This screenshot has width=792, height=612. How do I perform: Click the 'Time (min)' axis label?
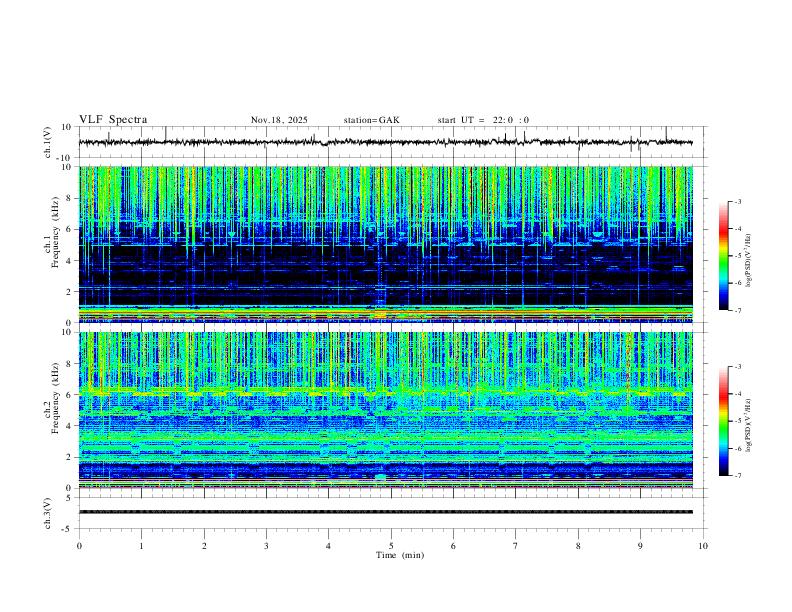click(400, 555)
